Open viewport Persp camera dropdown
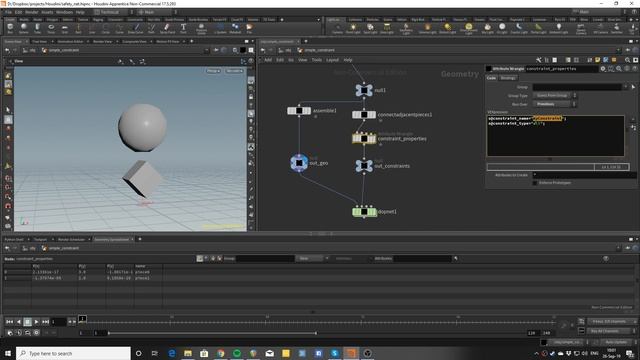The width and height of the screenshot is (640, 360). 213,71
